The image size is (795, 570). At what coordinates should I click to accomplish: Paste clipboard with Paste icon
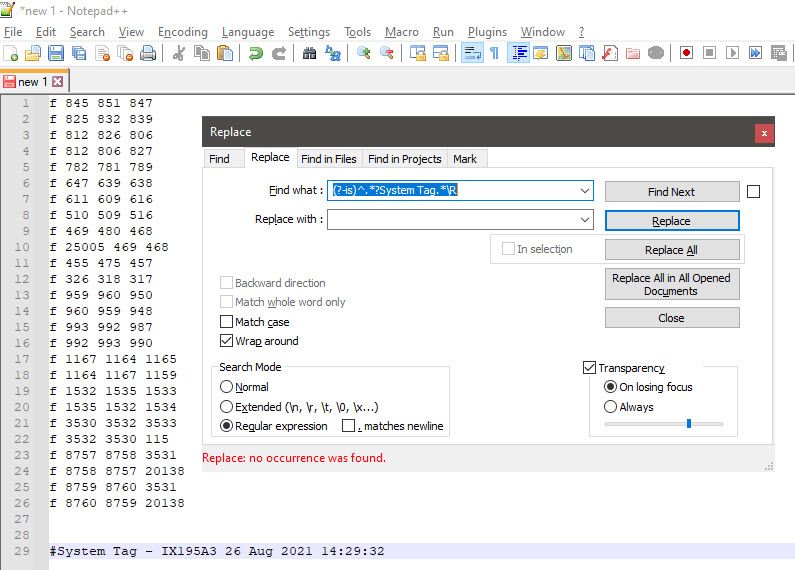point(225,53)
